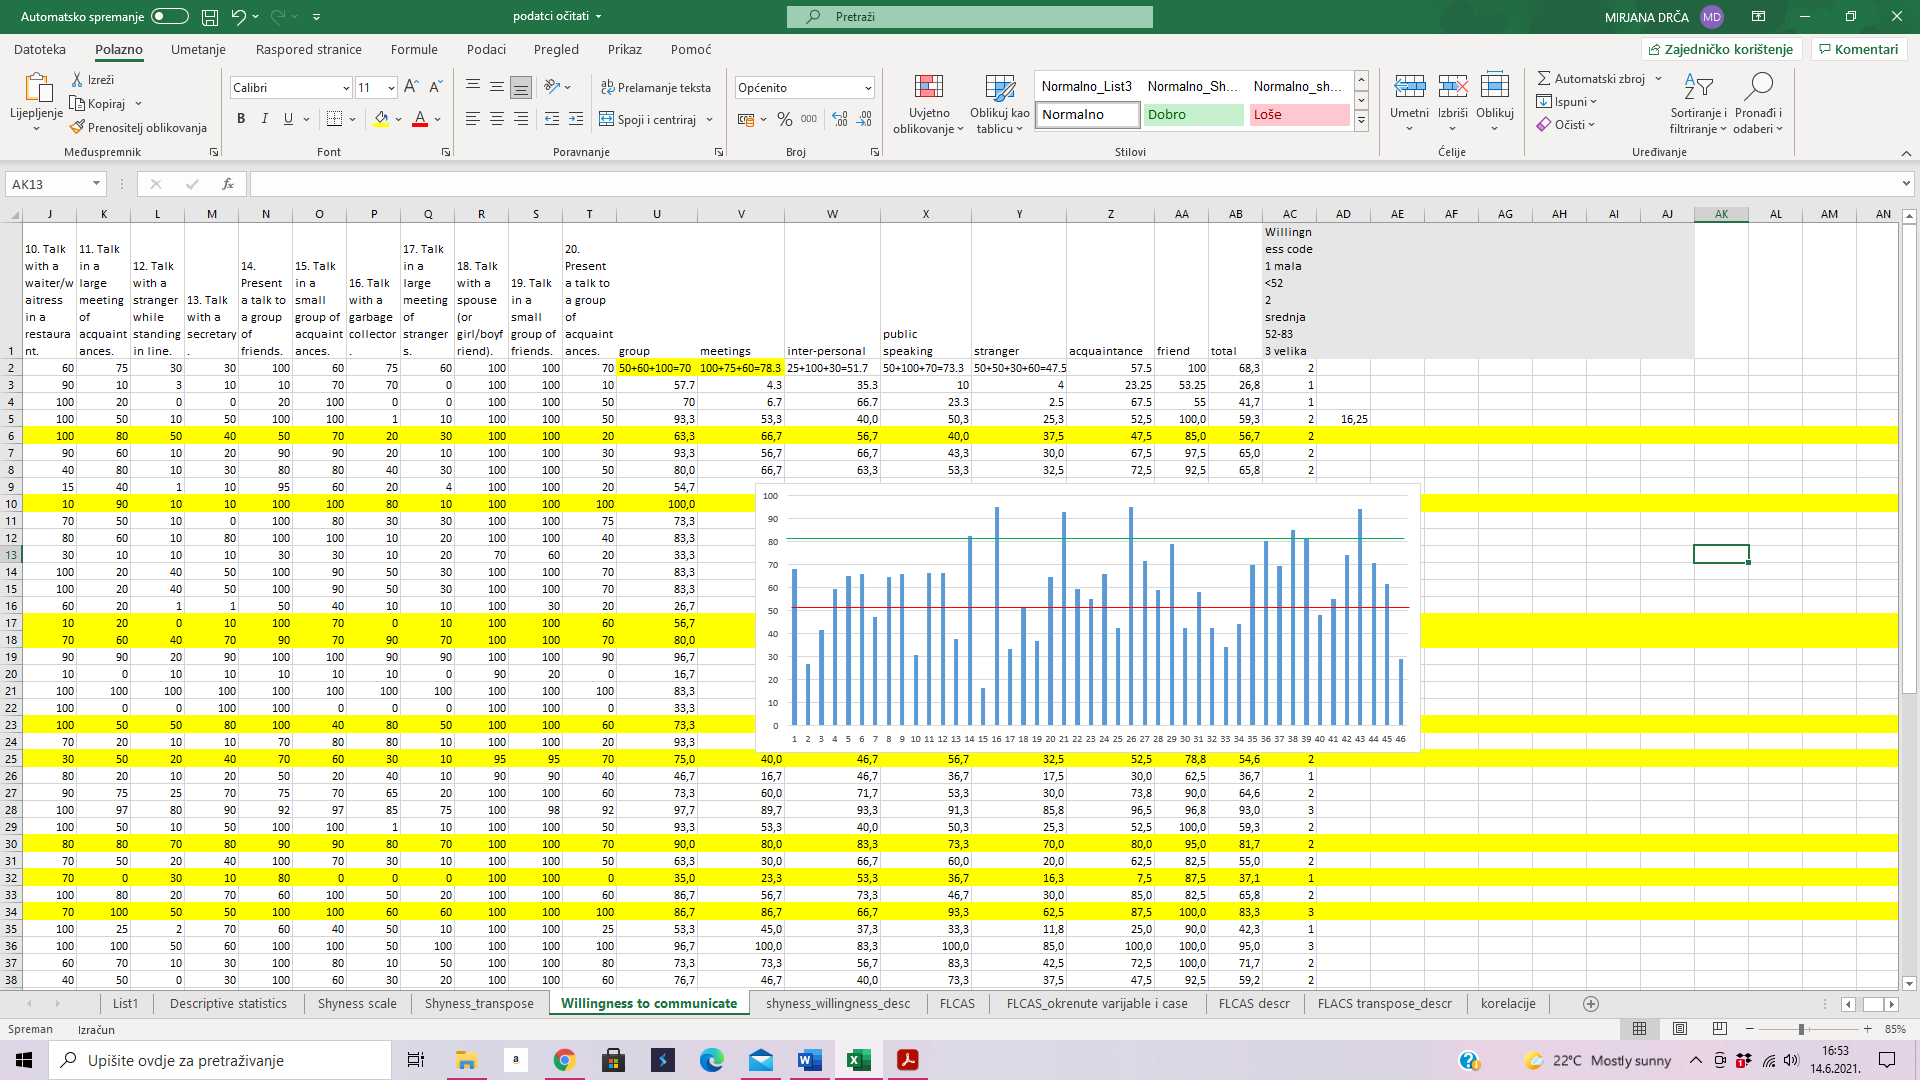This screenshot has width=1920, height=1080.
Task: Expand the Name Box dropdown arrow
Action: coord(96,184)
